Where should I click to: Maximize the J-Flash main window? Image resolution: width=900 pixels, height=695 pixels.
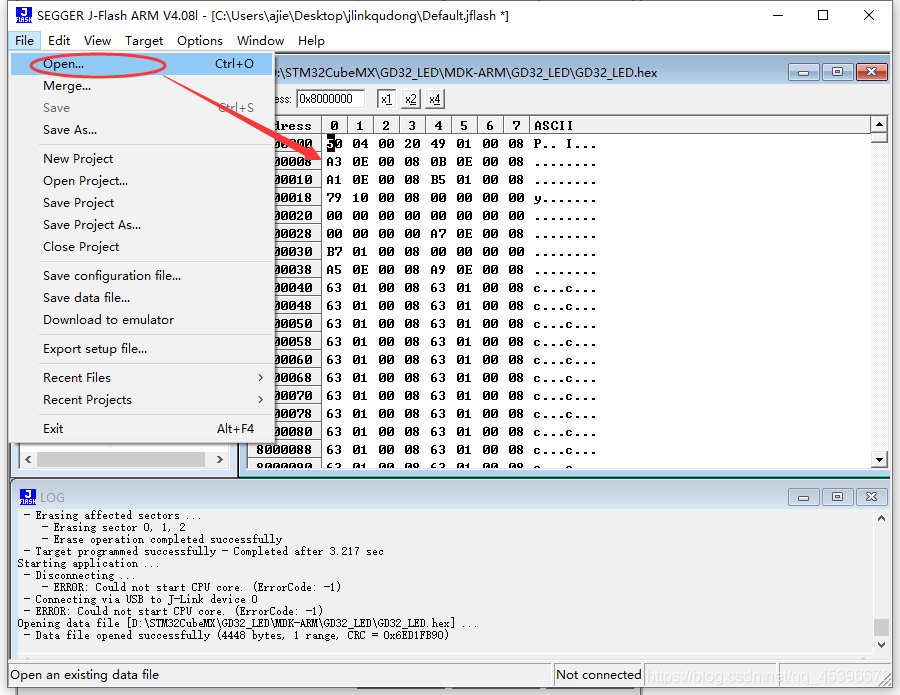tap(823, 15)
